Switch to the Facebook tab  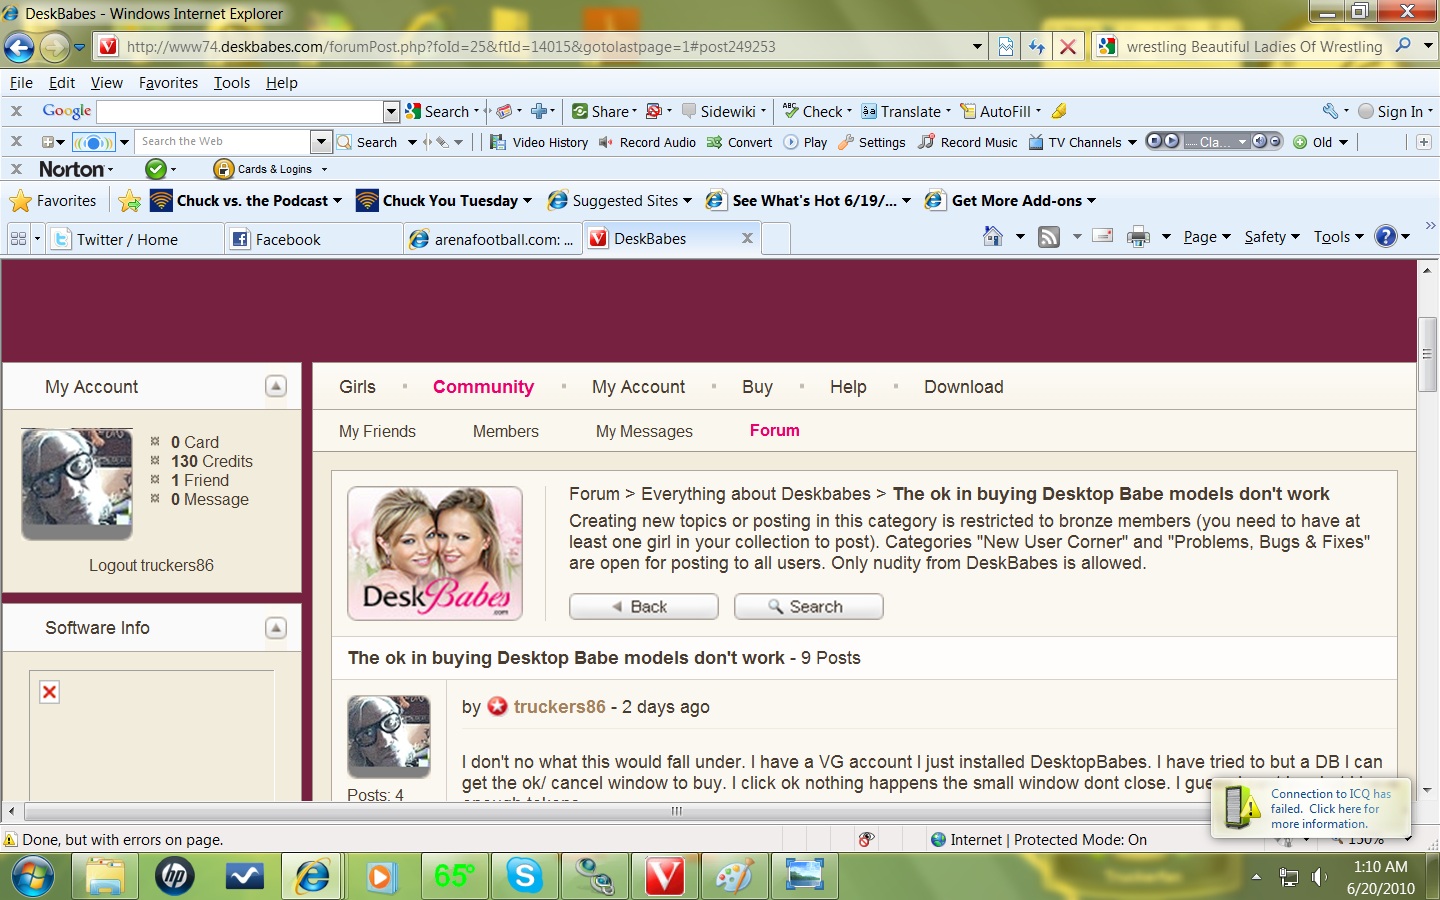(x=288, y=239)
